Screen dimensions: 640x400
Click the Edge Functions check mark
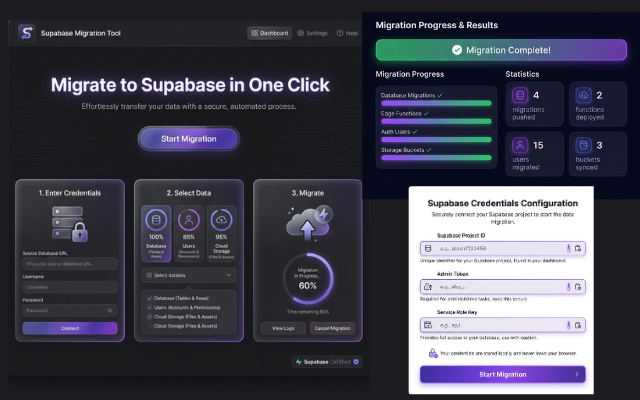click(426, 113)
